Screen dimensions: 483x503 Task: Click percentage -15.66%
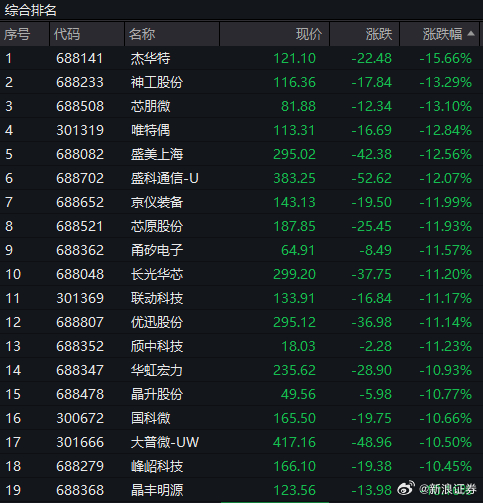click(446, 58)
